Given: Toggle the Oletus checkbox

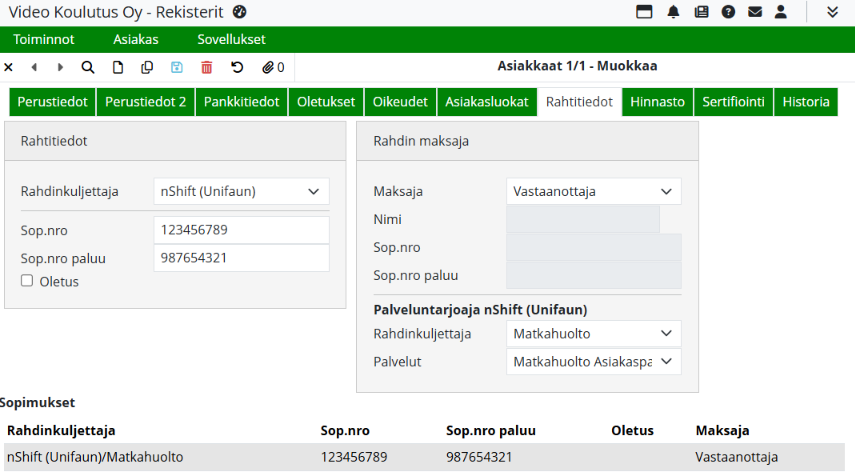Looking at the screenshot, I should click(x=27, y=281).
